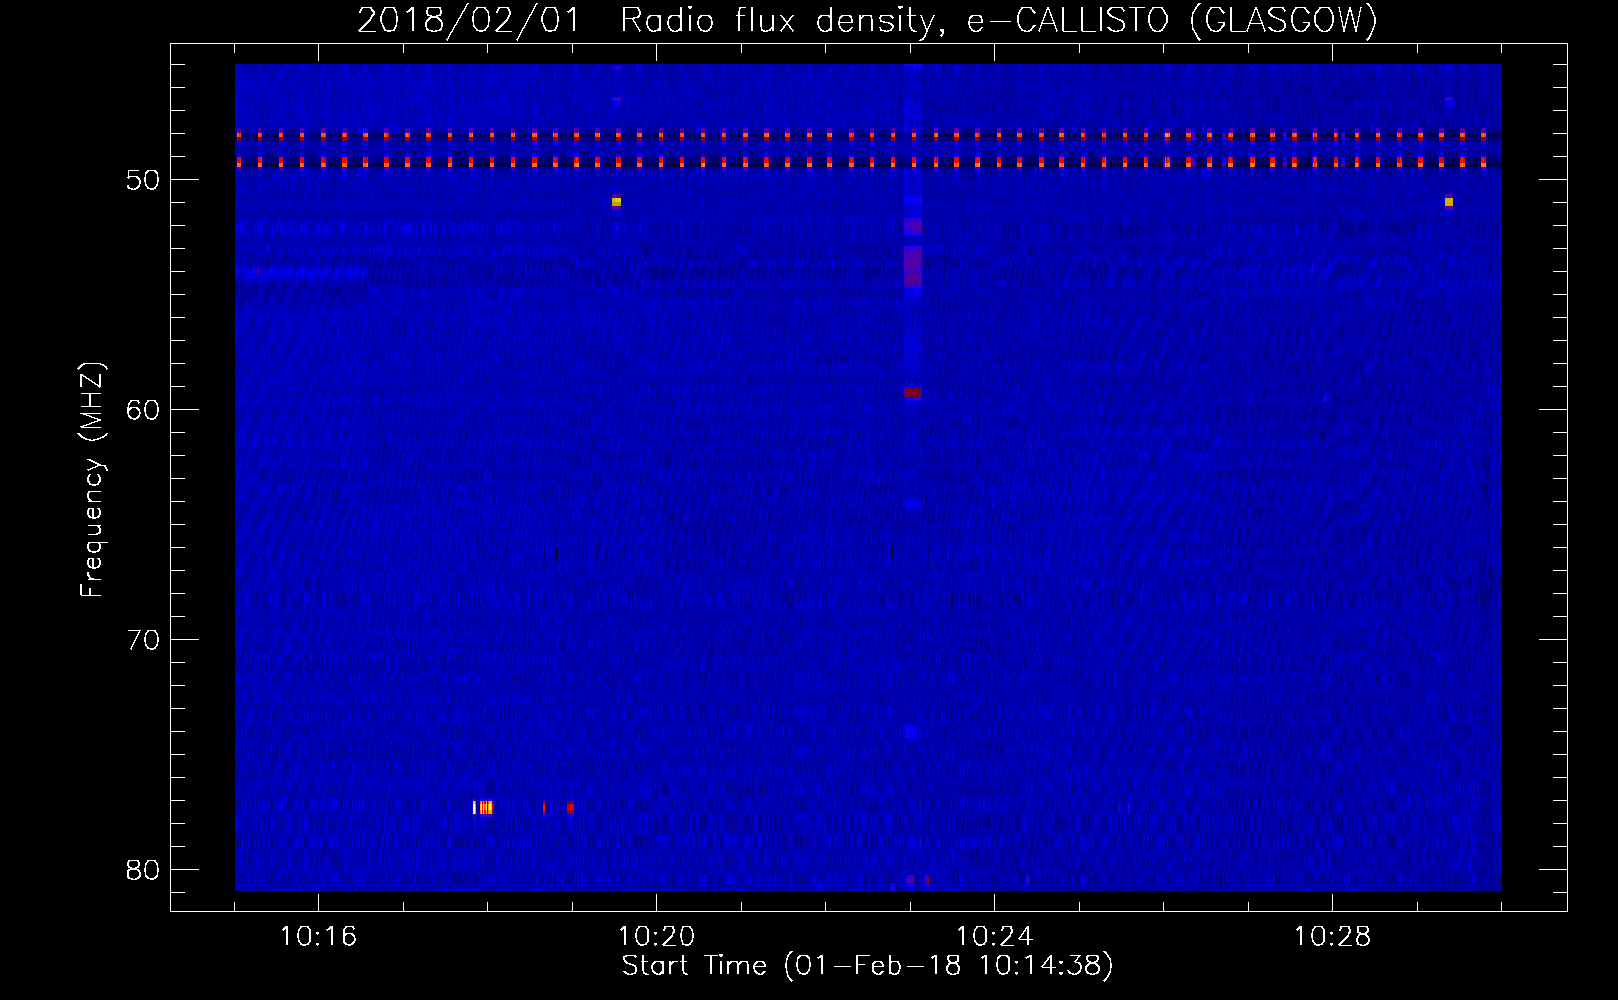The image size is (1618, 1000).
Task: Click the '50' frequency tick label
Action: (x=143, y=180)
